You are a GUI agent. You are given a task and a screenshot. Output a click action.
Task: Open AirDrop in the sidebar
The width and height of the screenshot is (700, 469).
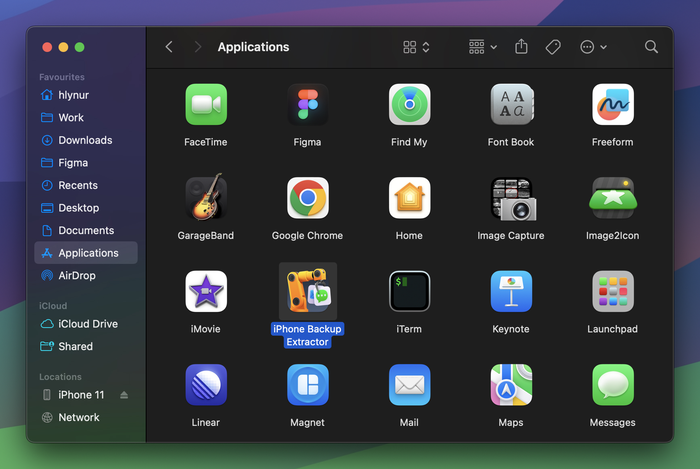[x=86, y=275]
